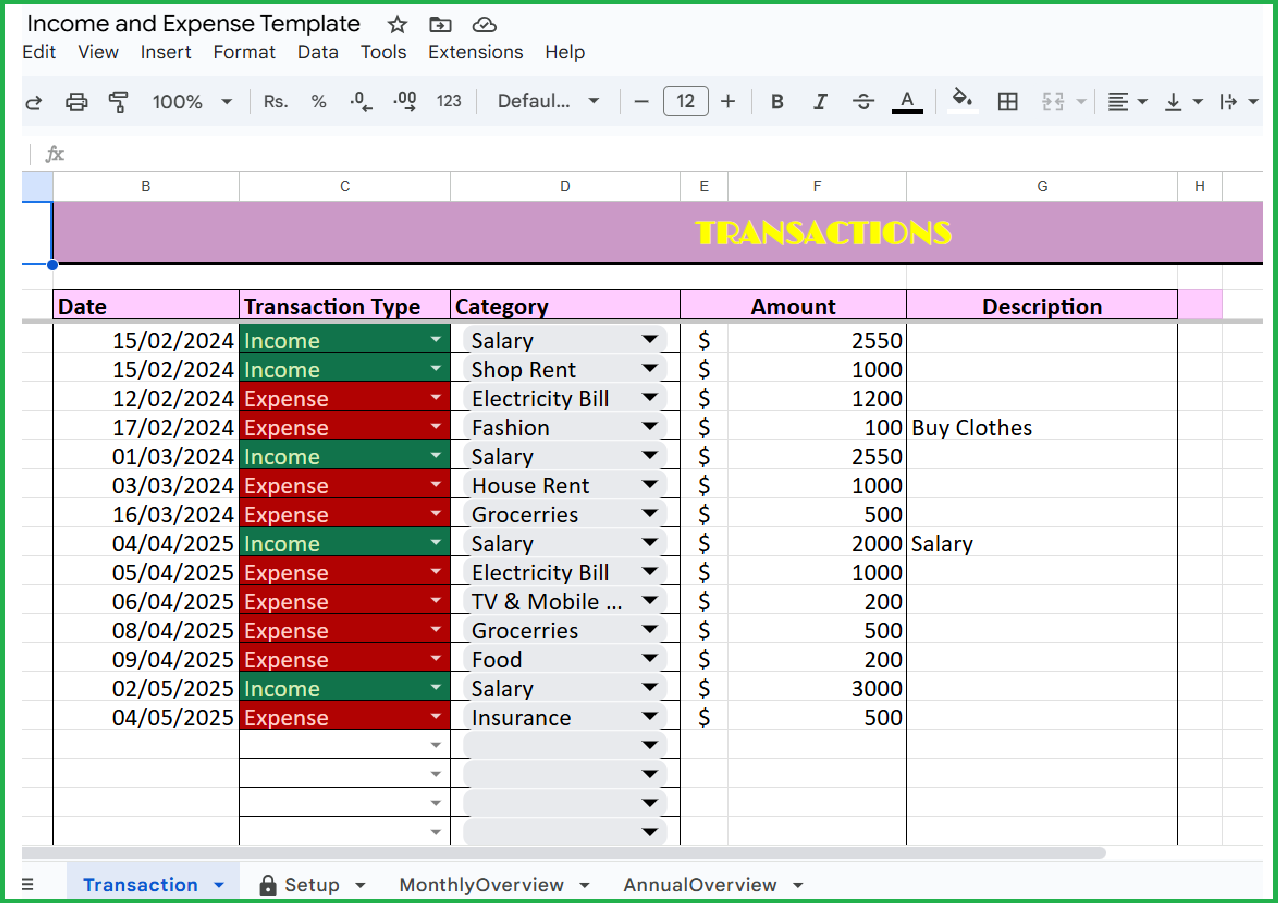Switch to the AnnualOverview sheet tab
The width and height of the screenshot is (1280, 903).
[x=700, y=885]
